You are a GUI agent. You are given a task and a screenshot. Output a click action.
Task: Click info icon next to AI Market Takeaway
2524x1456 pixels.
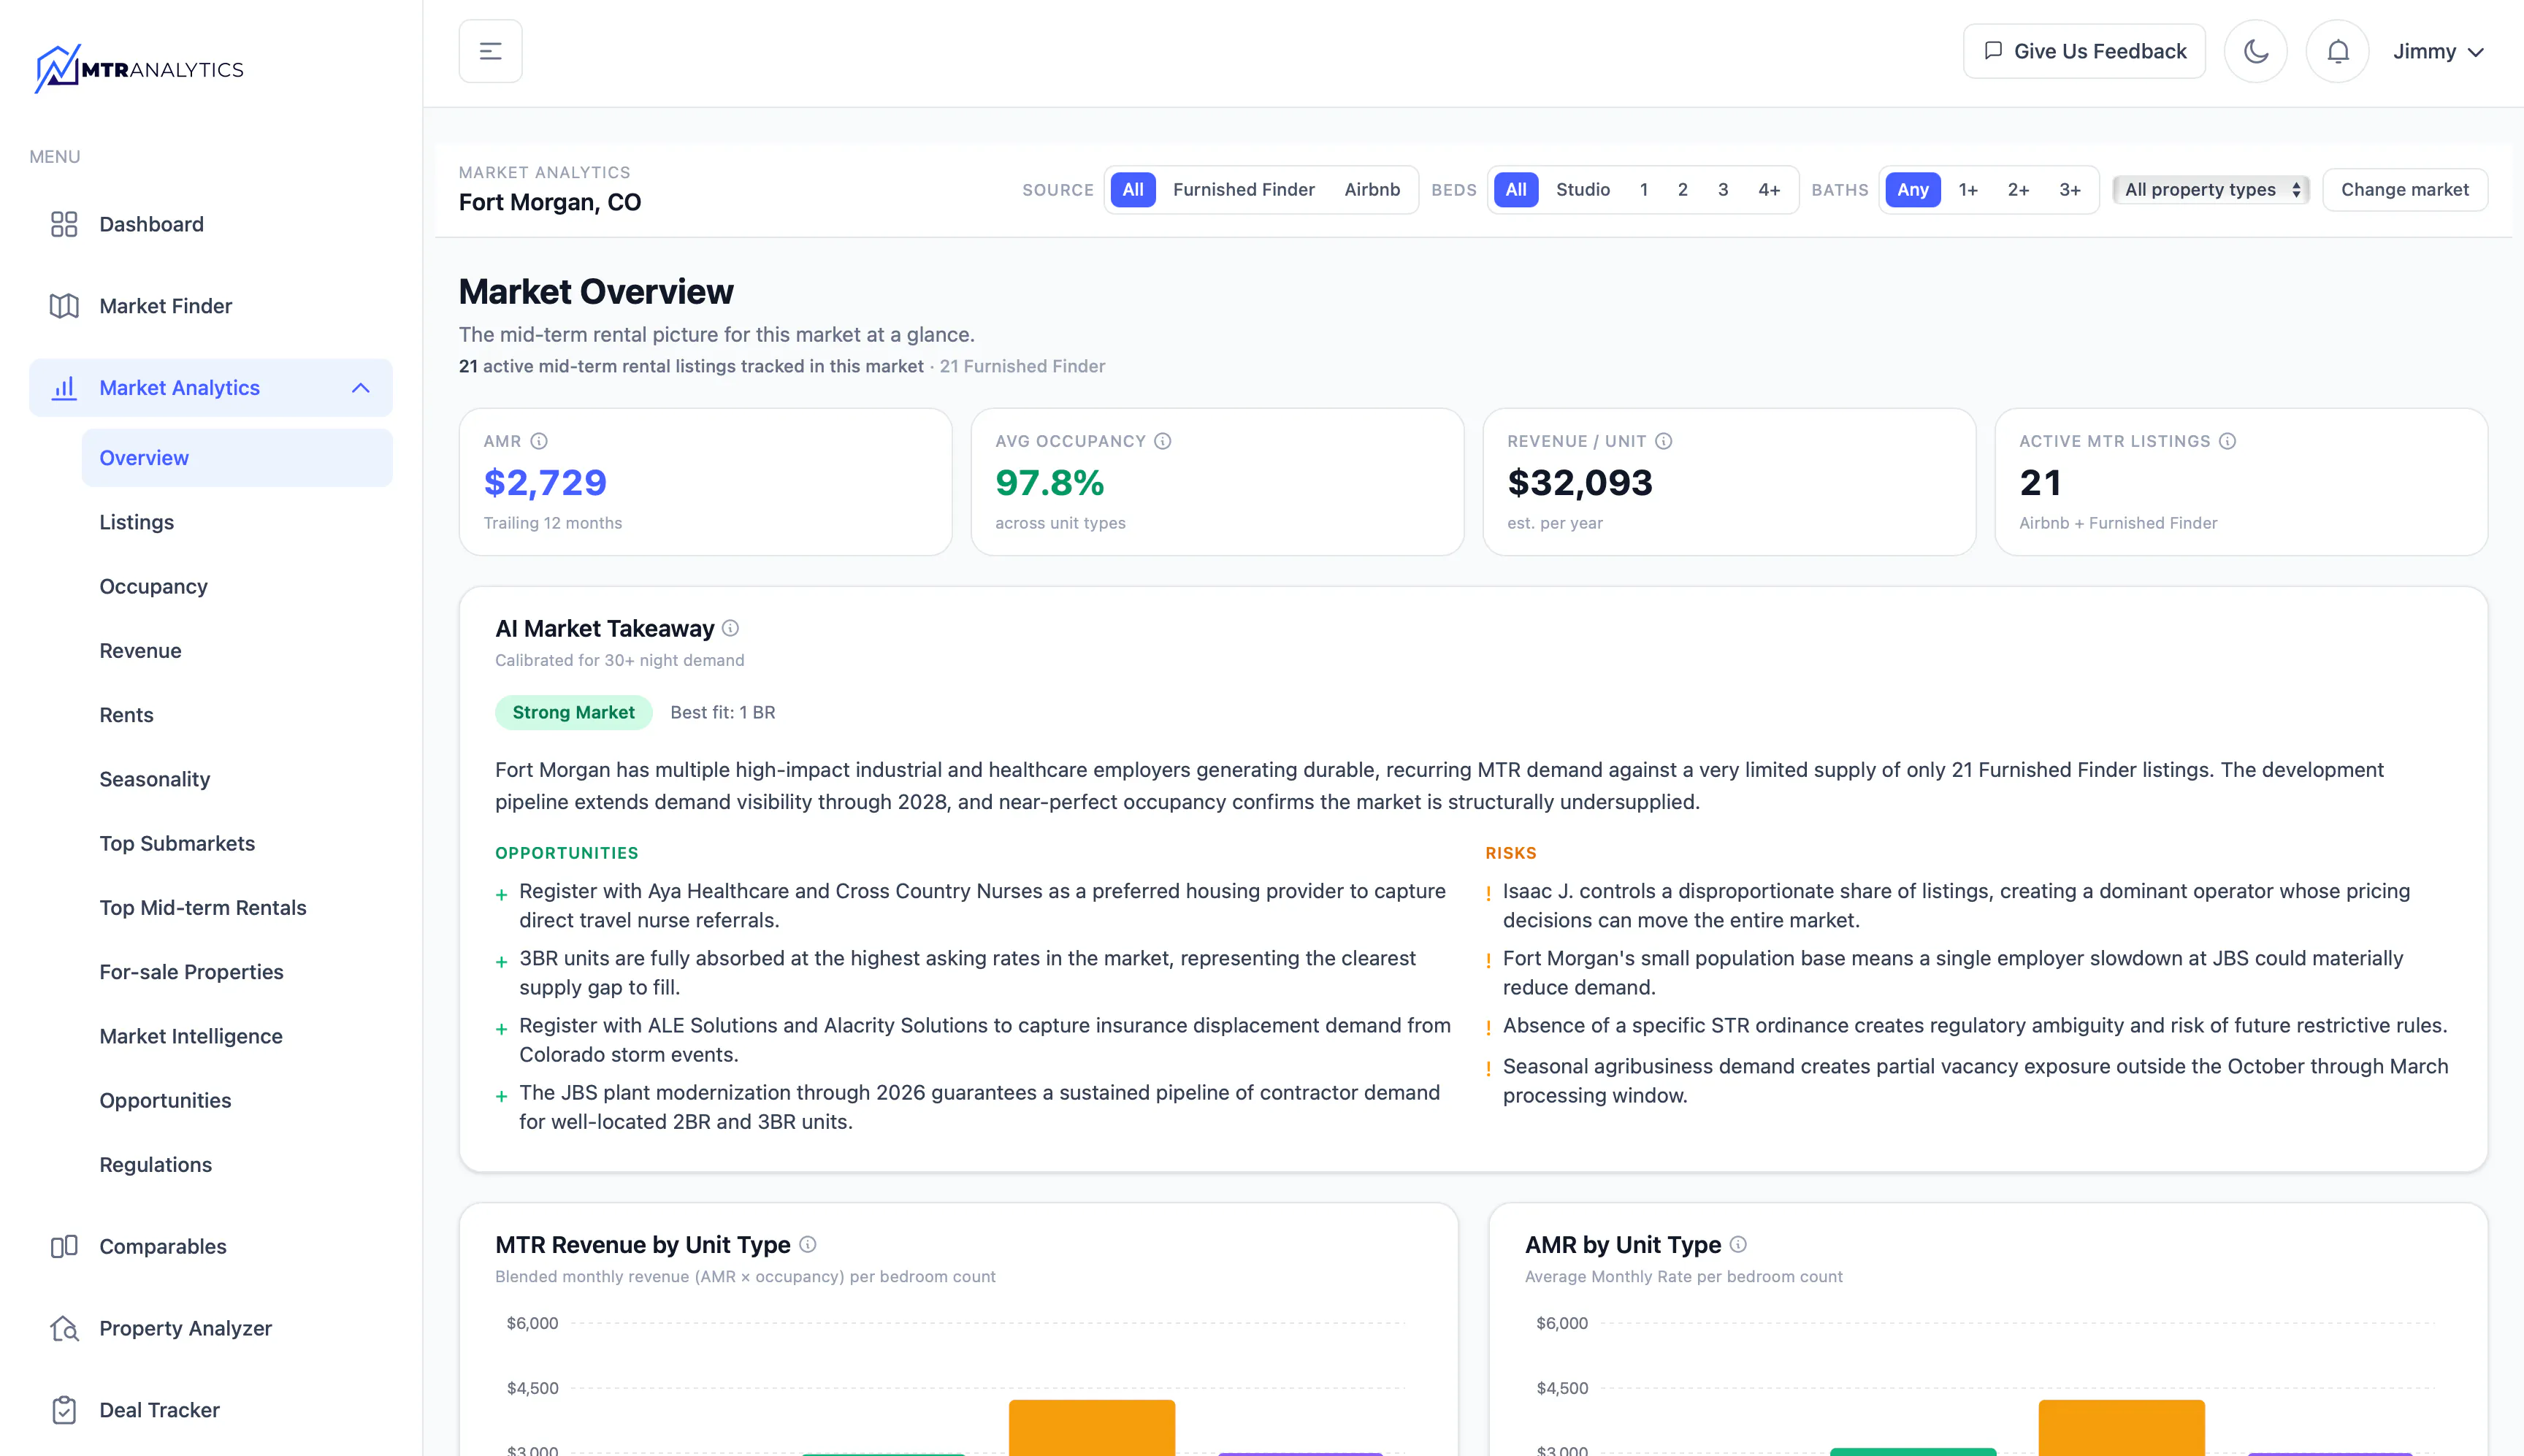tap(730, 628)
